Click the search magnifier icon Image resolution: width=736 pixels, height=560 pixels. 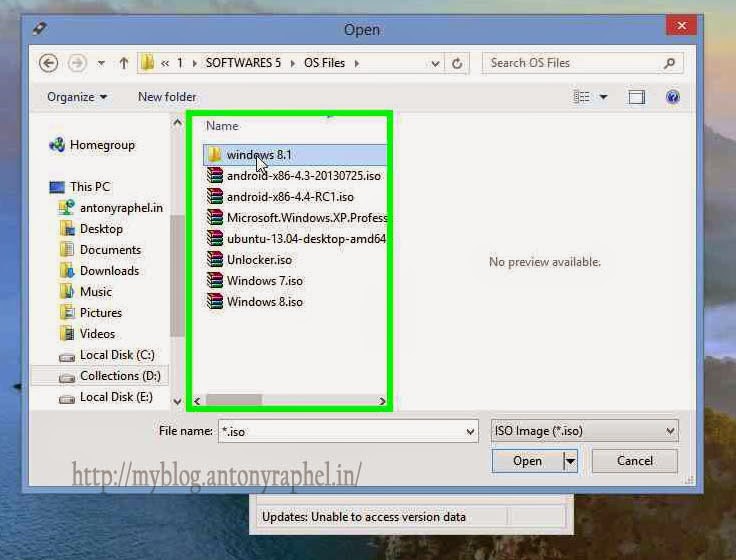pyautogui.click(x=670, y=63)
